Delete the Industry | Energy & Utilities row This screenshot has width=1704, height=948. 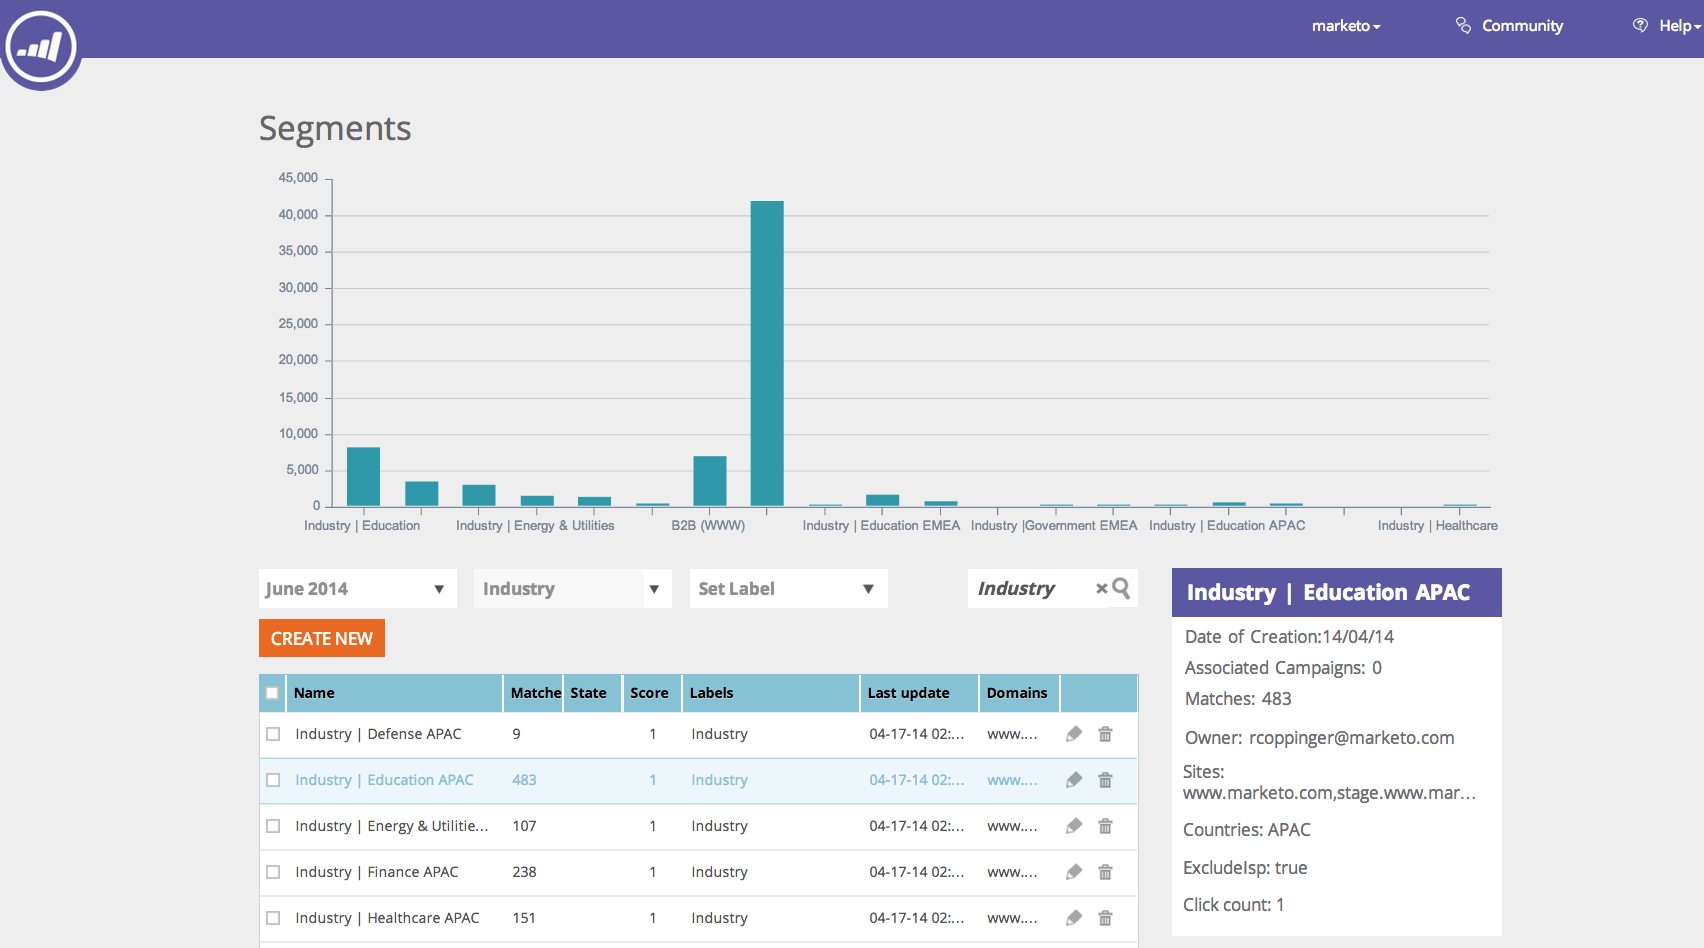pos(1105,826)
